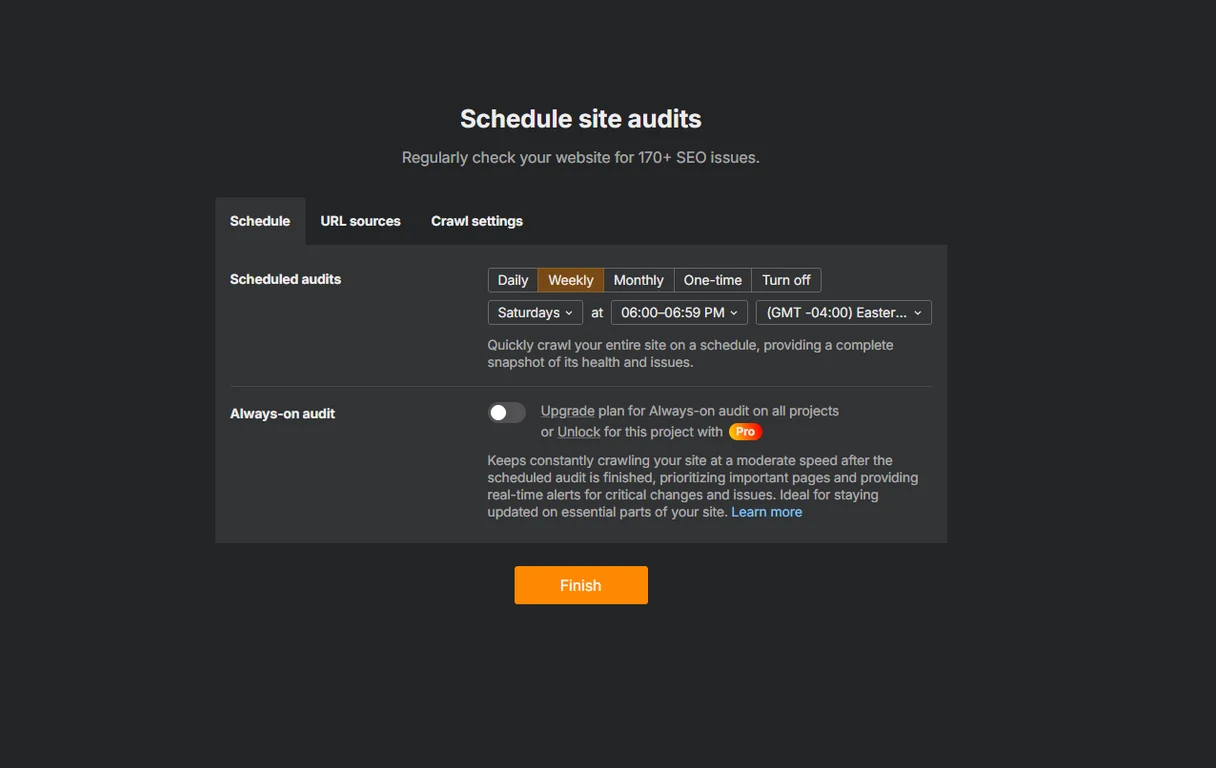
Task: Click 'Regularly check your website' subtitle text
Action: click(581, 158)
